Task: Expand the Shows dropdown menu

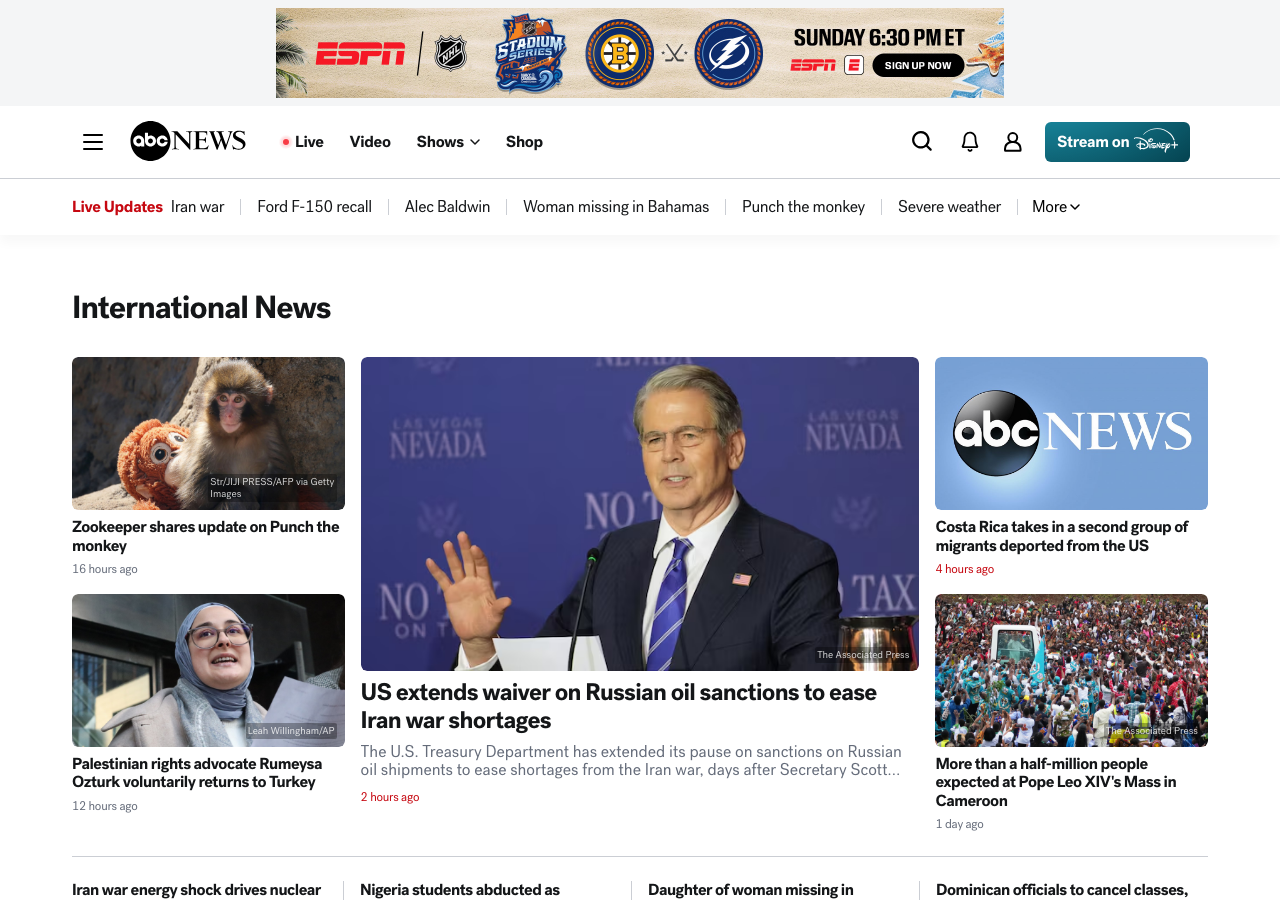Action: (x=448, y=142)
